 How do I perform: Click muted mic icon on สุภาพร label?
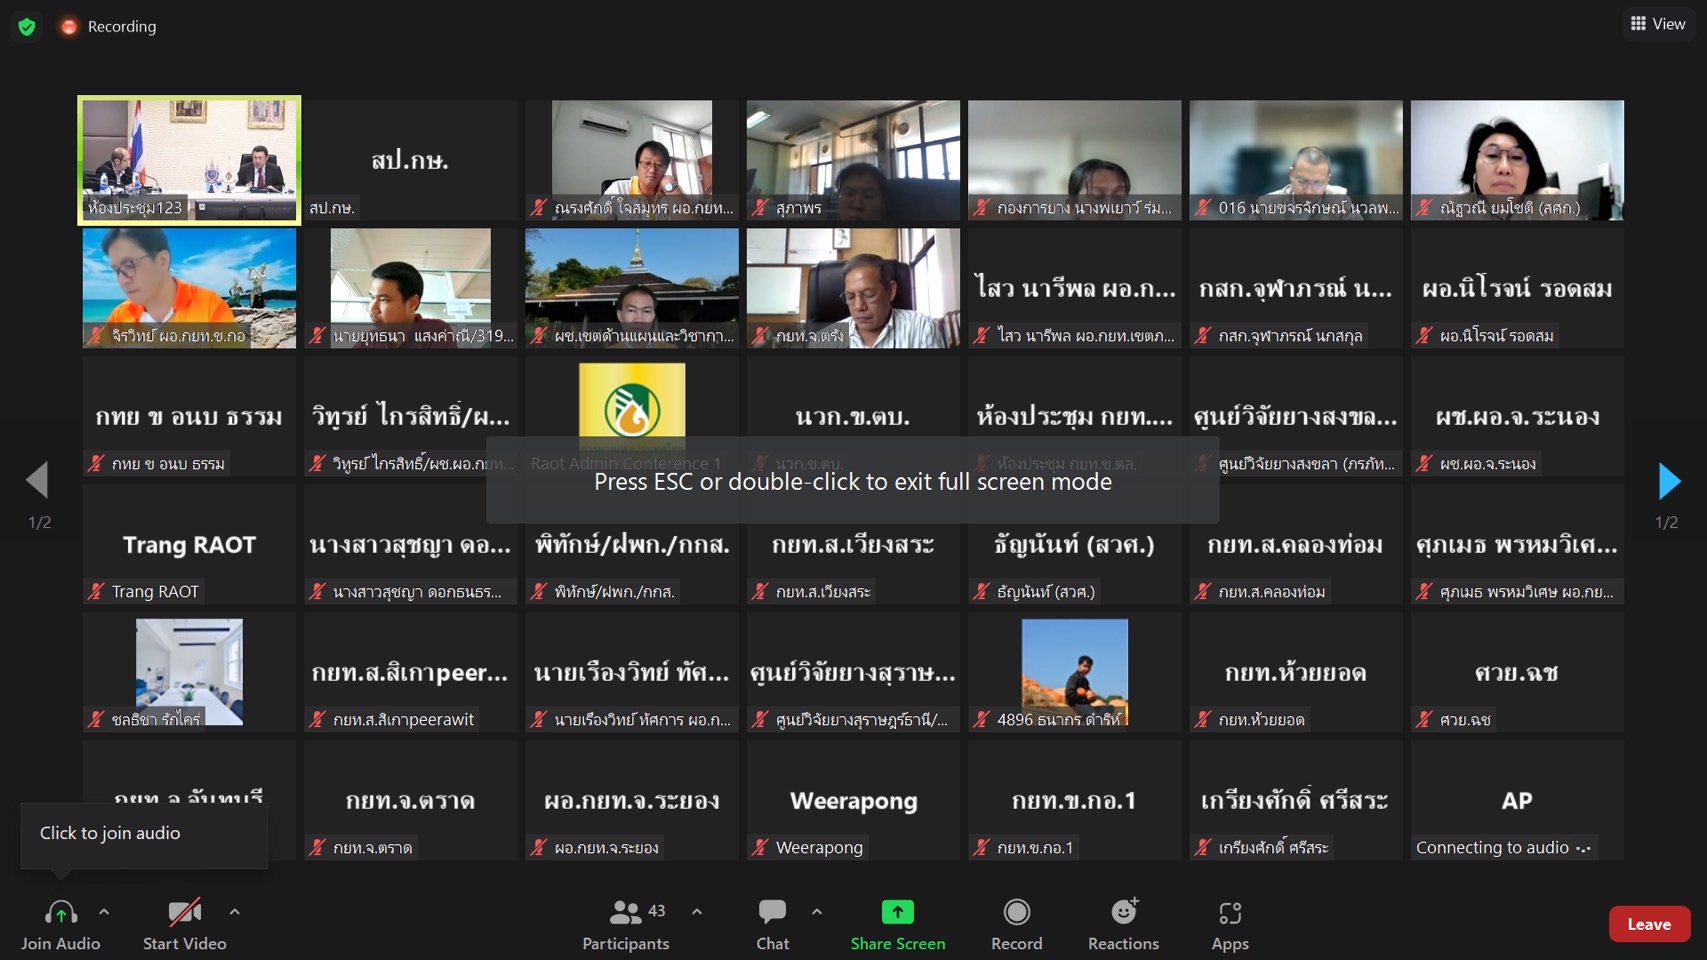[761, 207]
